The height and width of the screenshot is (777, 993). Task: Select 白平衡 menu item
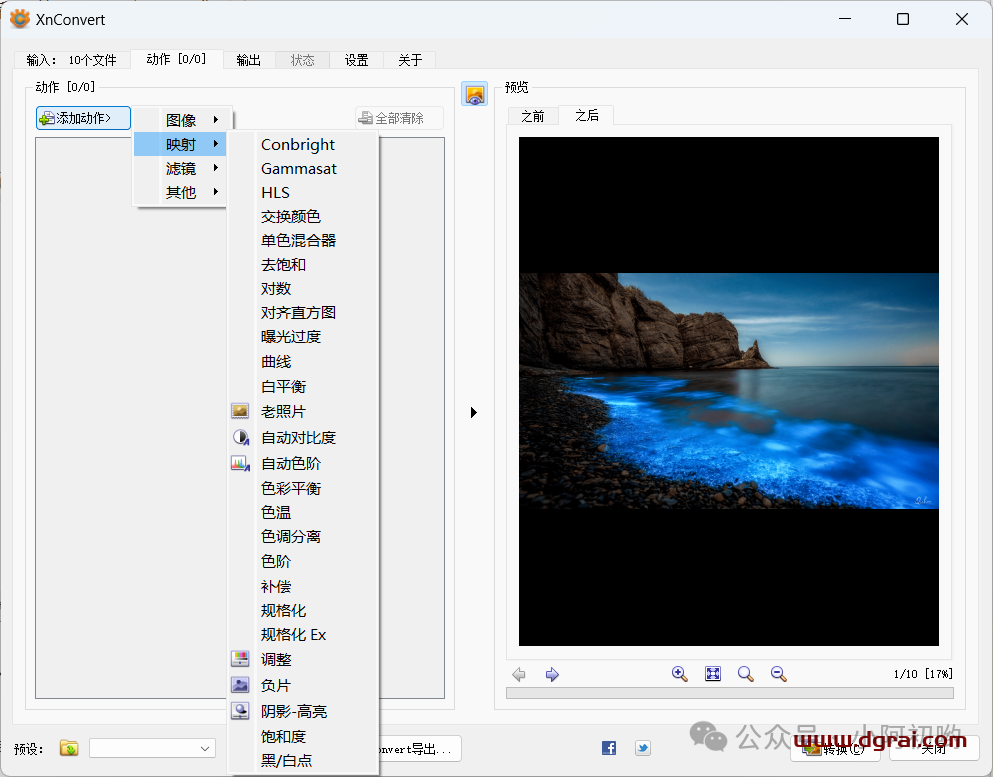point(303,386)
